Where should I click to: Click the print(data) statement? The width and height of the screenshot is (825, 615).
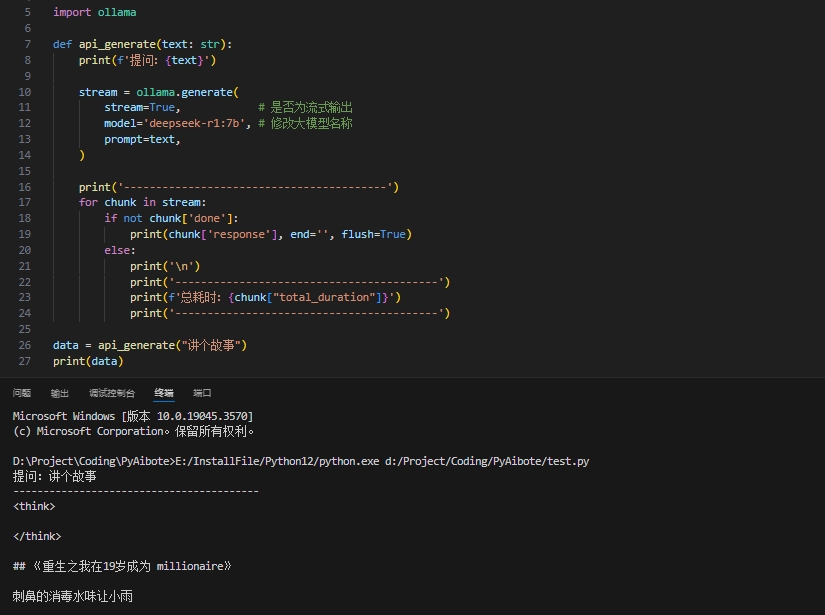(88, 361)
